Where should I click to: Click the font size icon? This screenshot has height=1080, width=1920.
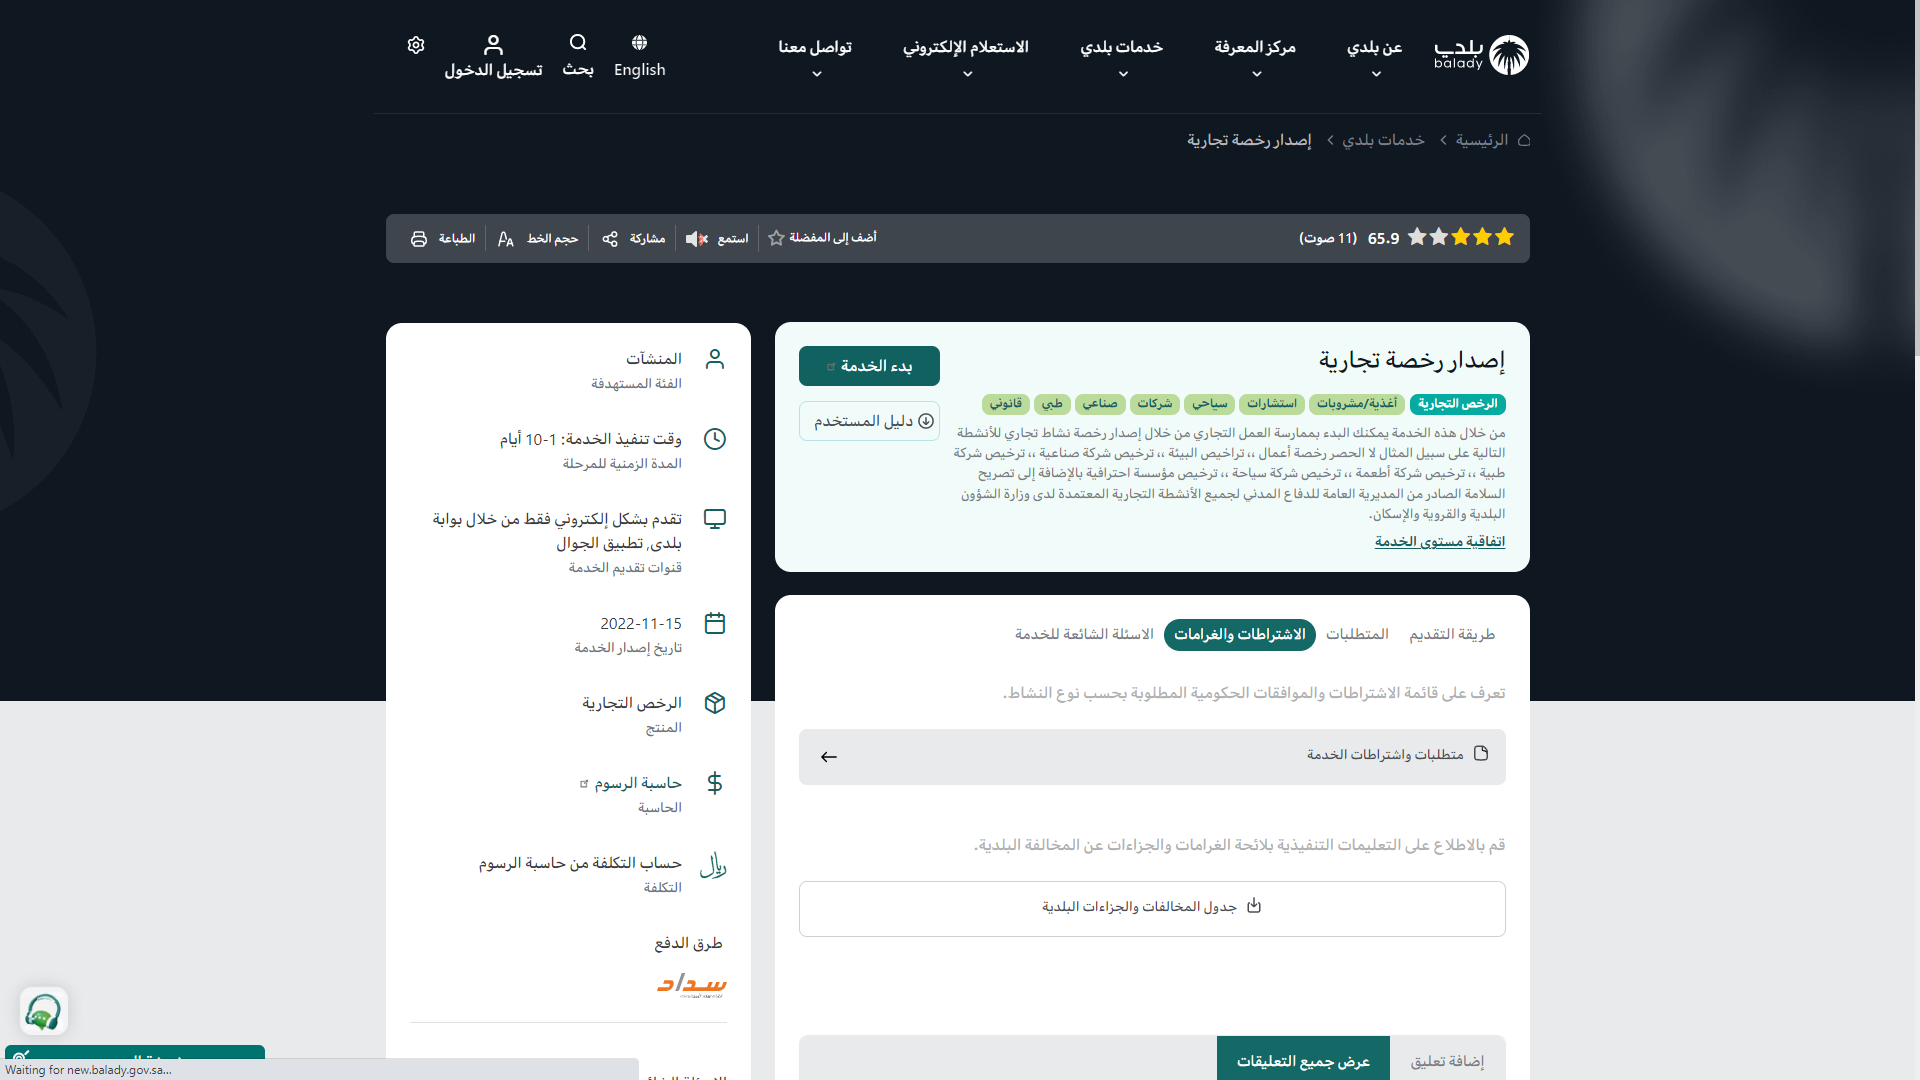pos(506,239)
